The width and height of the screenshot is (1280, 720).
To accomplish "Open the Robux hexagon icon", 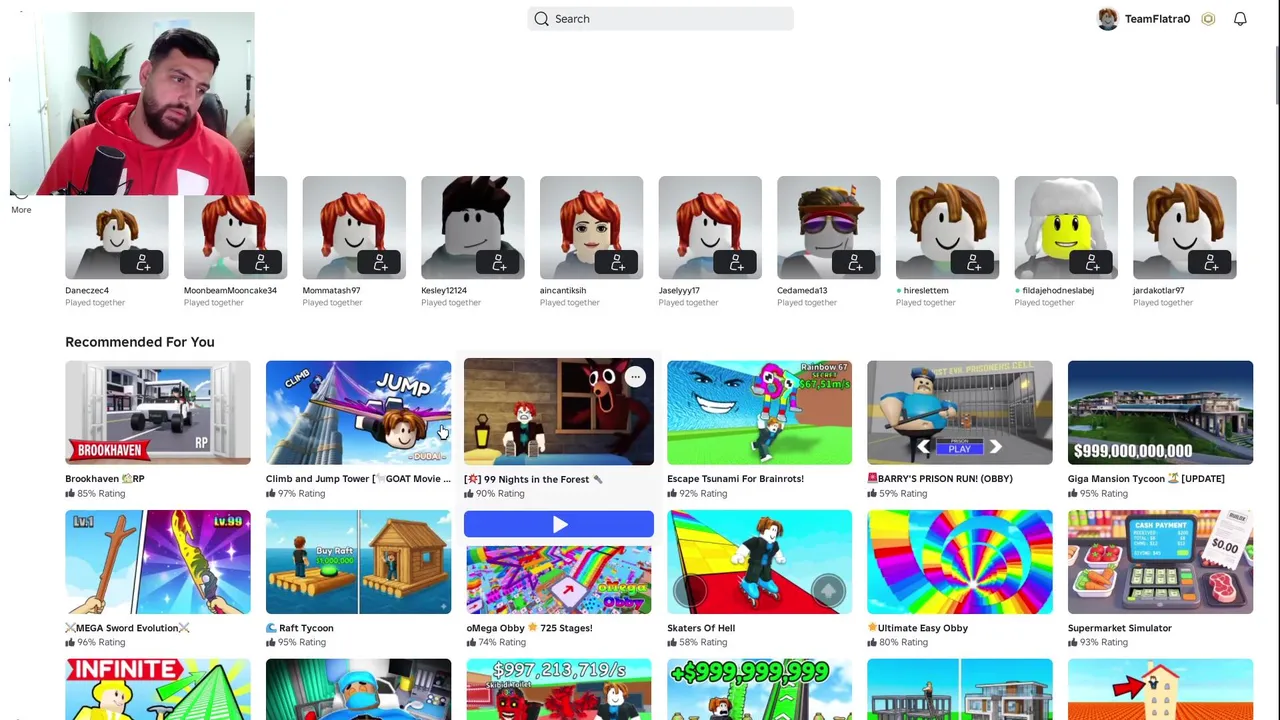I will (x=1208, y=19).
